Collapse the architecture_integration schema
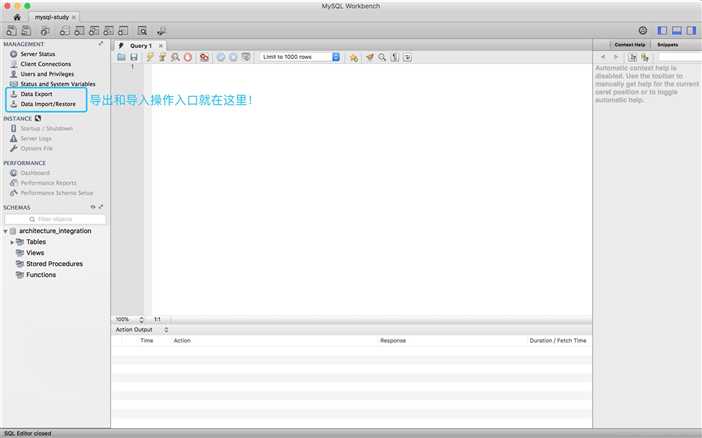Image resolution: width=702 pixels, height=438 pixels. (x=5, y=231)
